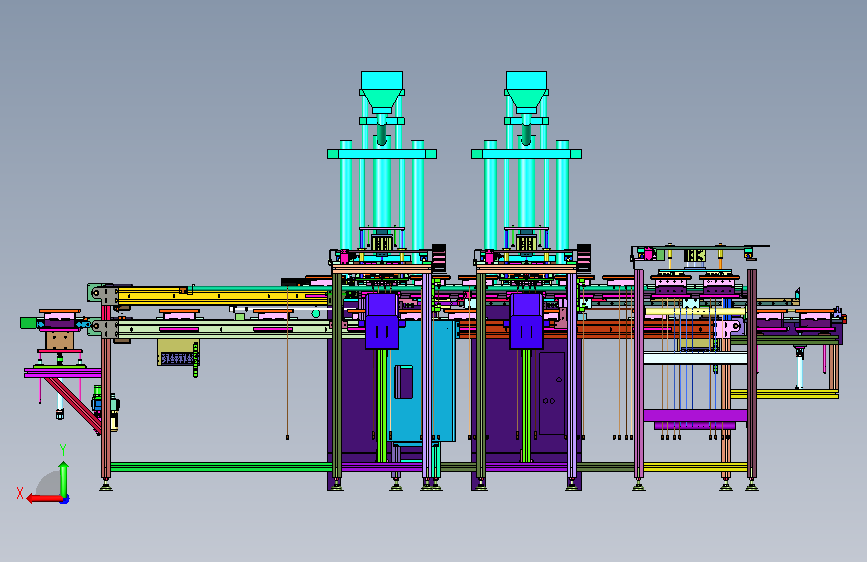The width and height of the screenshot is (867, 562).
Task: Click the green 'Y' axis label
Action: coord(63,450)
